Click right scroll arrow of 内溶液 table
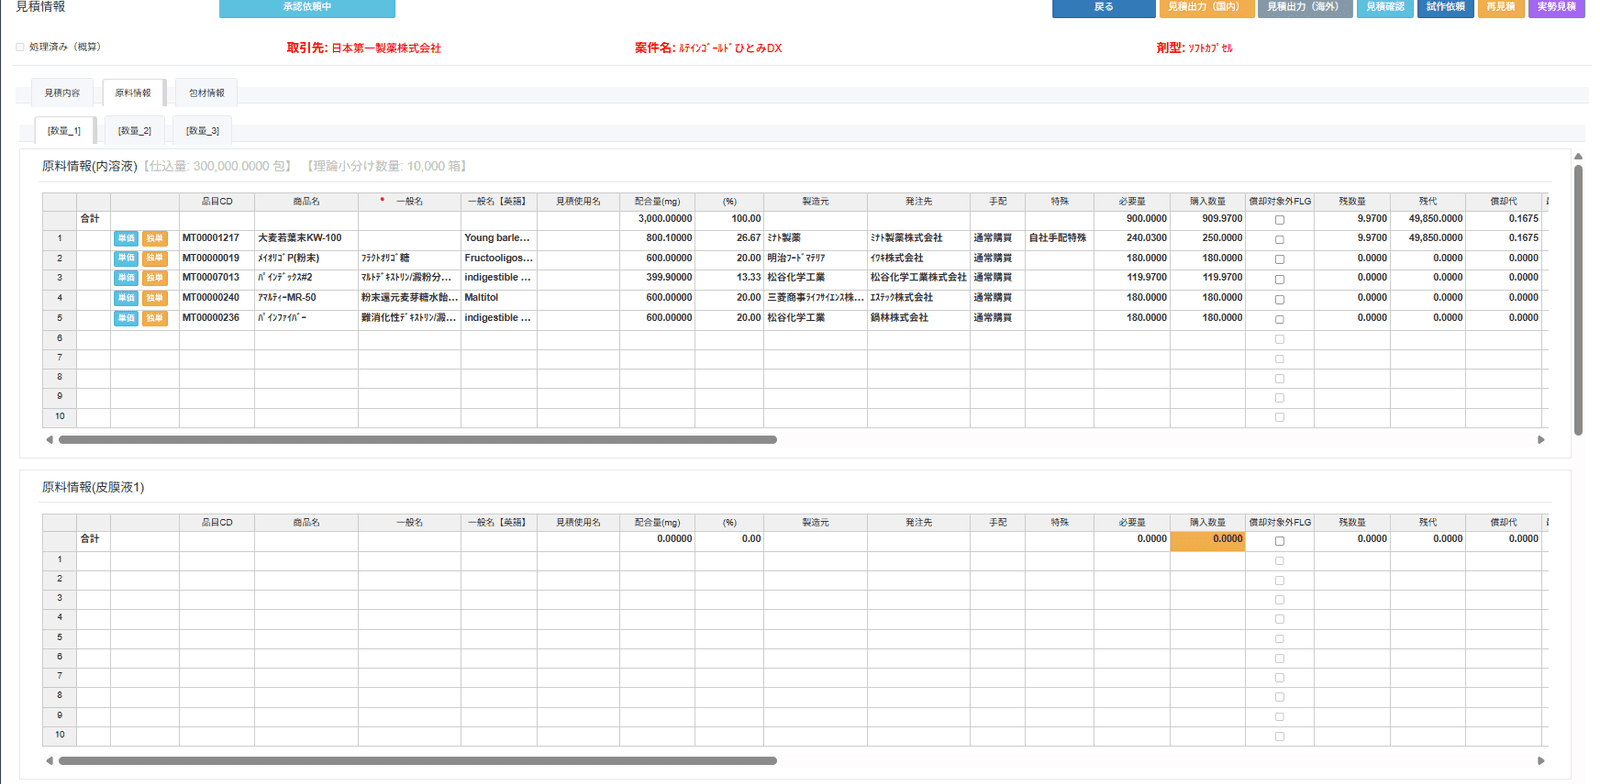The height and width of the screenshot is (784, 1600). coord(1541,440)
